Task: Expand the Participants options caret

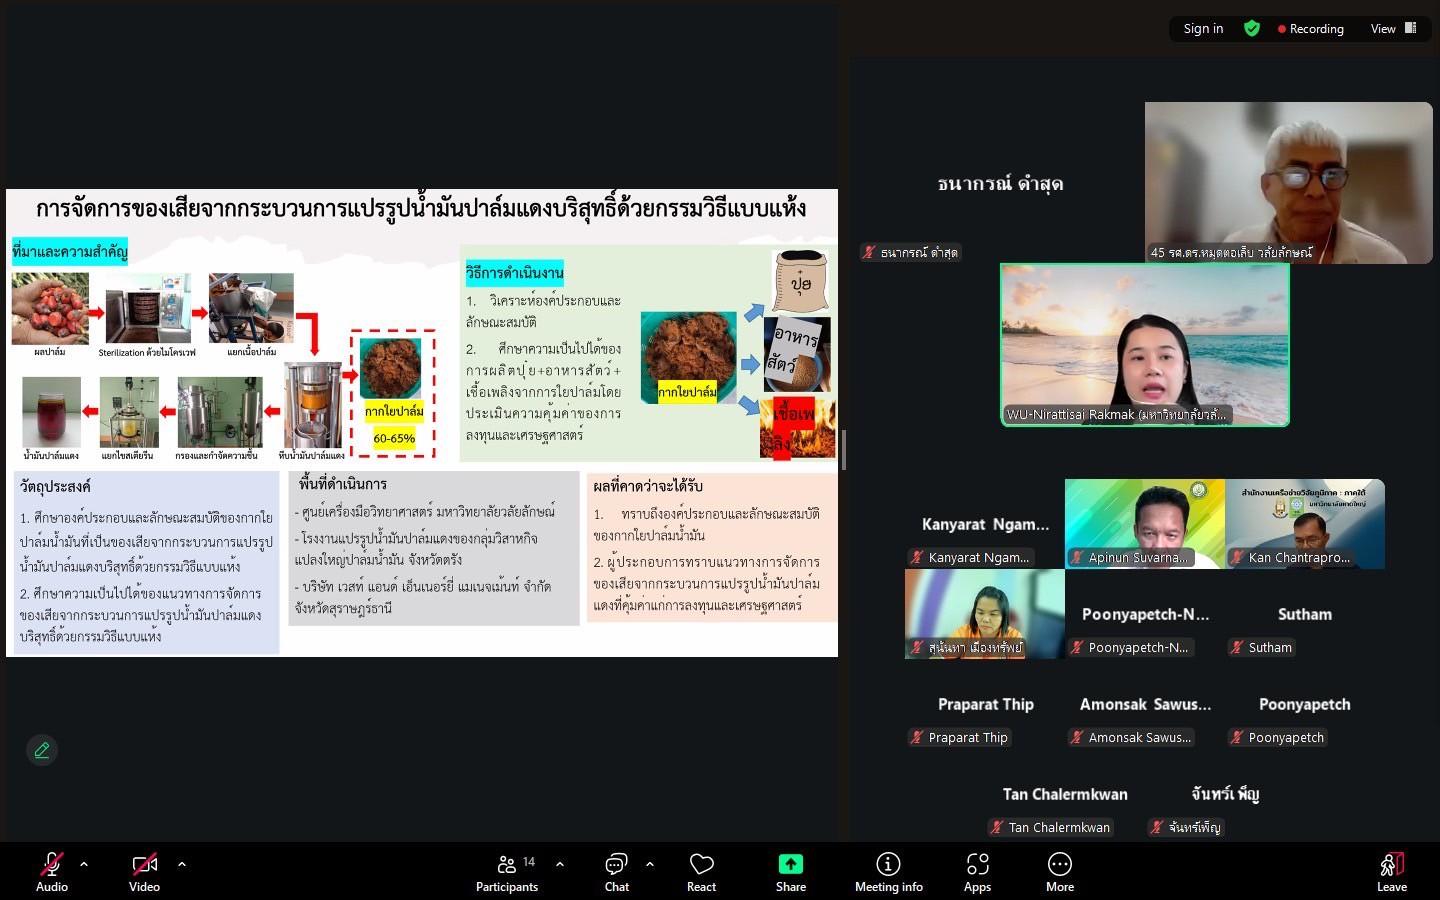Action: [559, 864]
